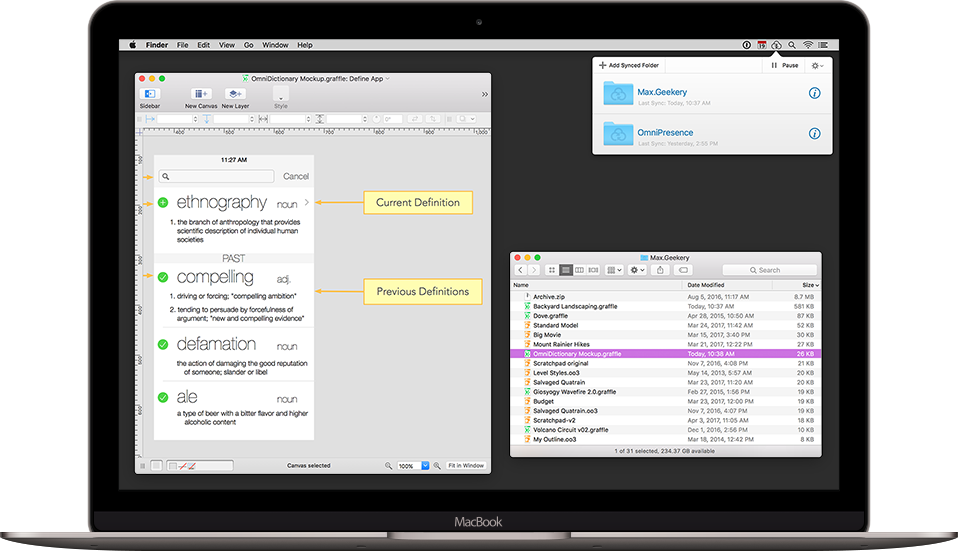Click the info icon for Max.Geekery
The height and width of the screenshot is (551, 958).
pos(814,93)
